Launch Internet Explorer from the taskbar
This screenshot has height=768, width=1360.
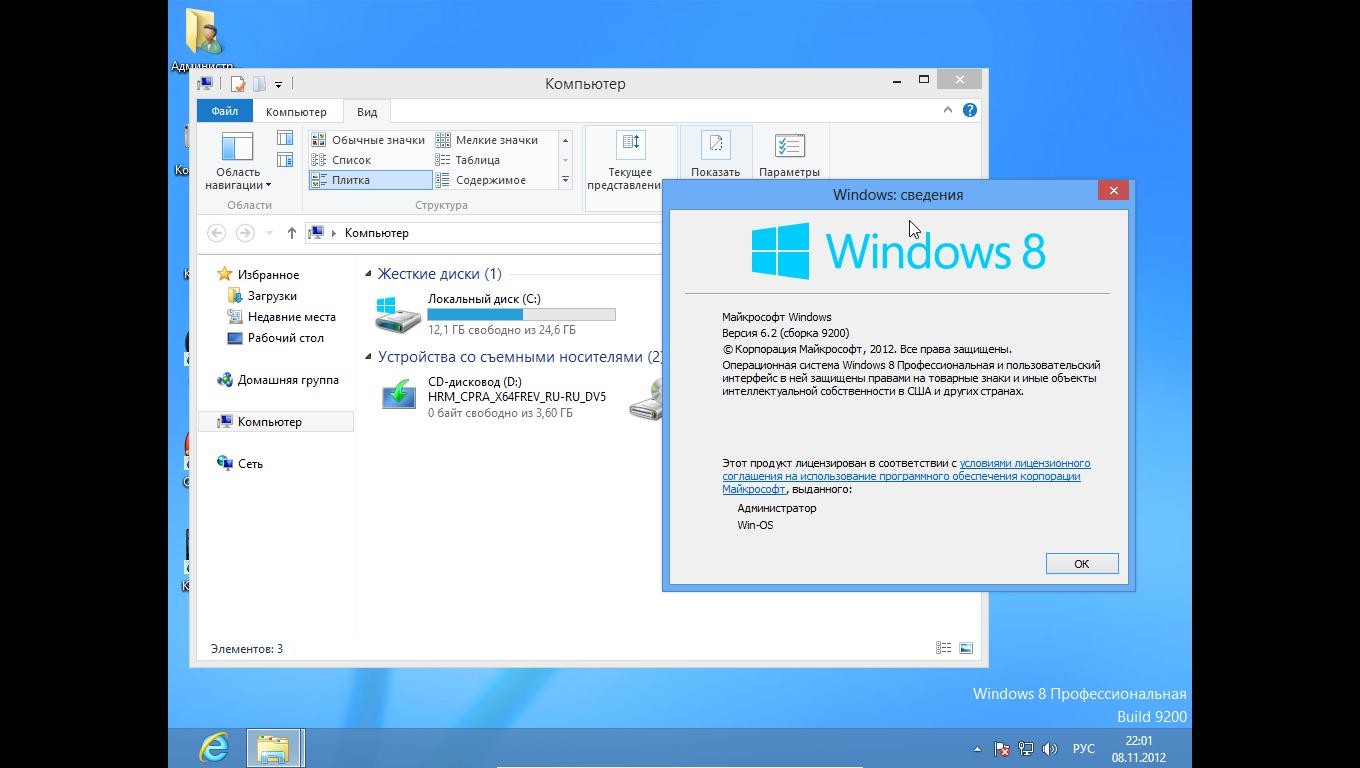[x=214, y=747]
